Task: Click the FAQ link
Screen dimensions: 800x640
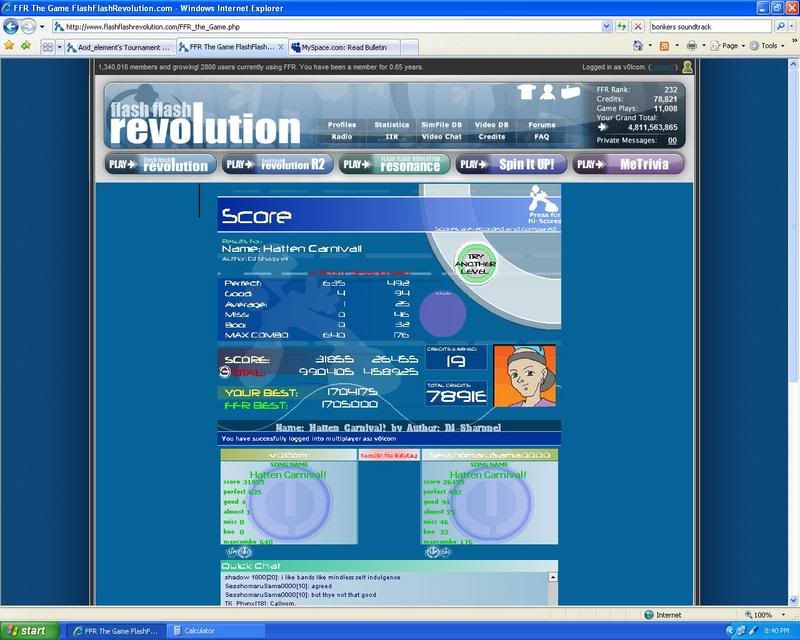Action: pos(542,137)
